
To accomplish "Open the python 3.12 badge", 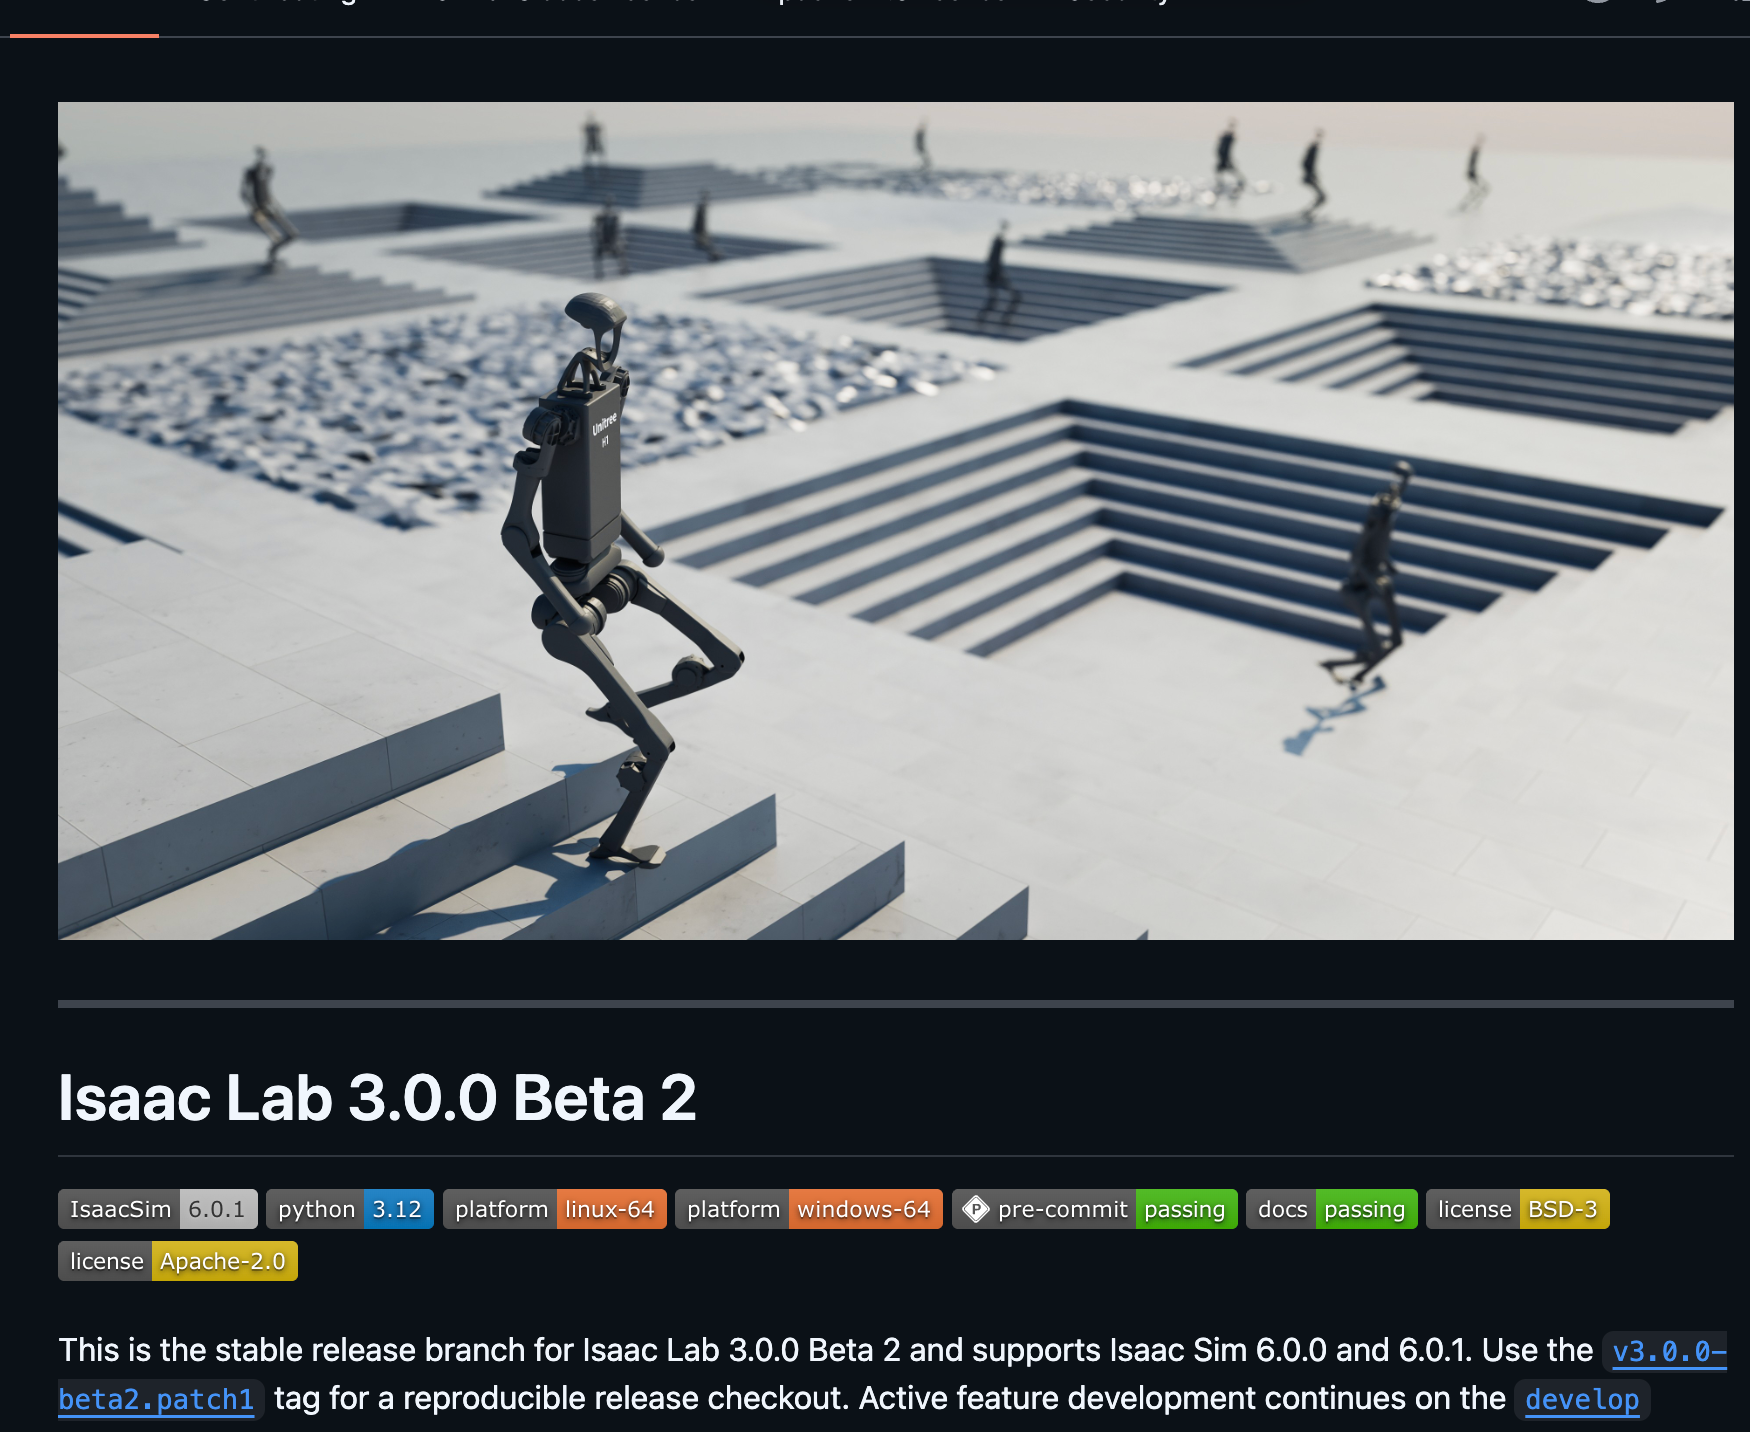I will [350, 1209].
